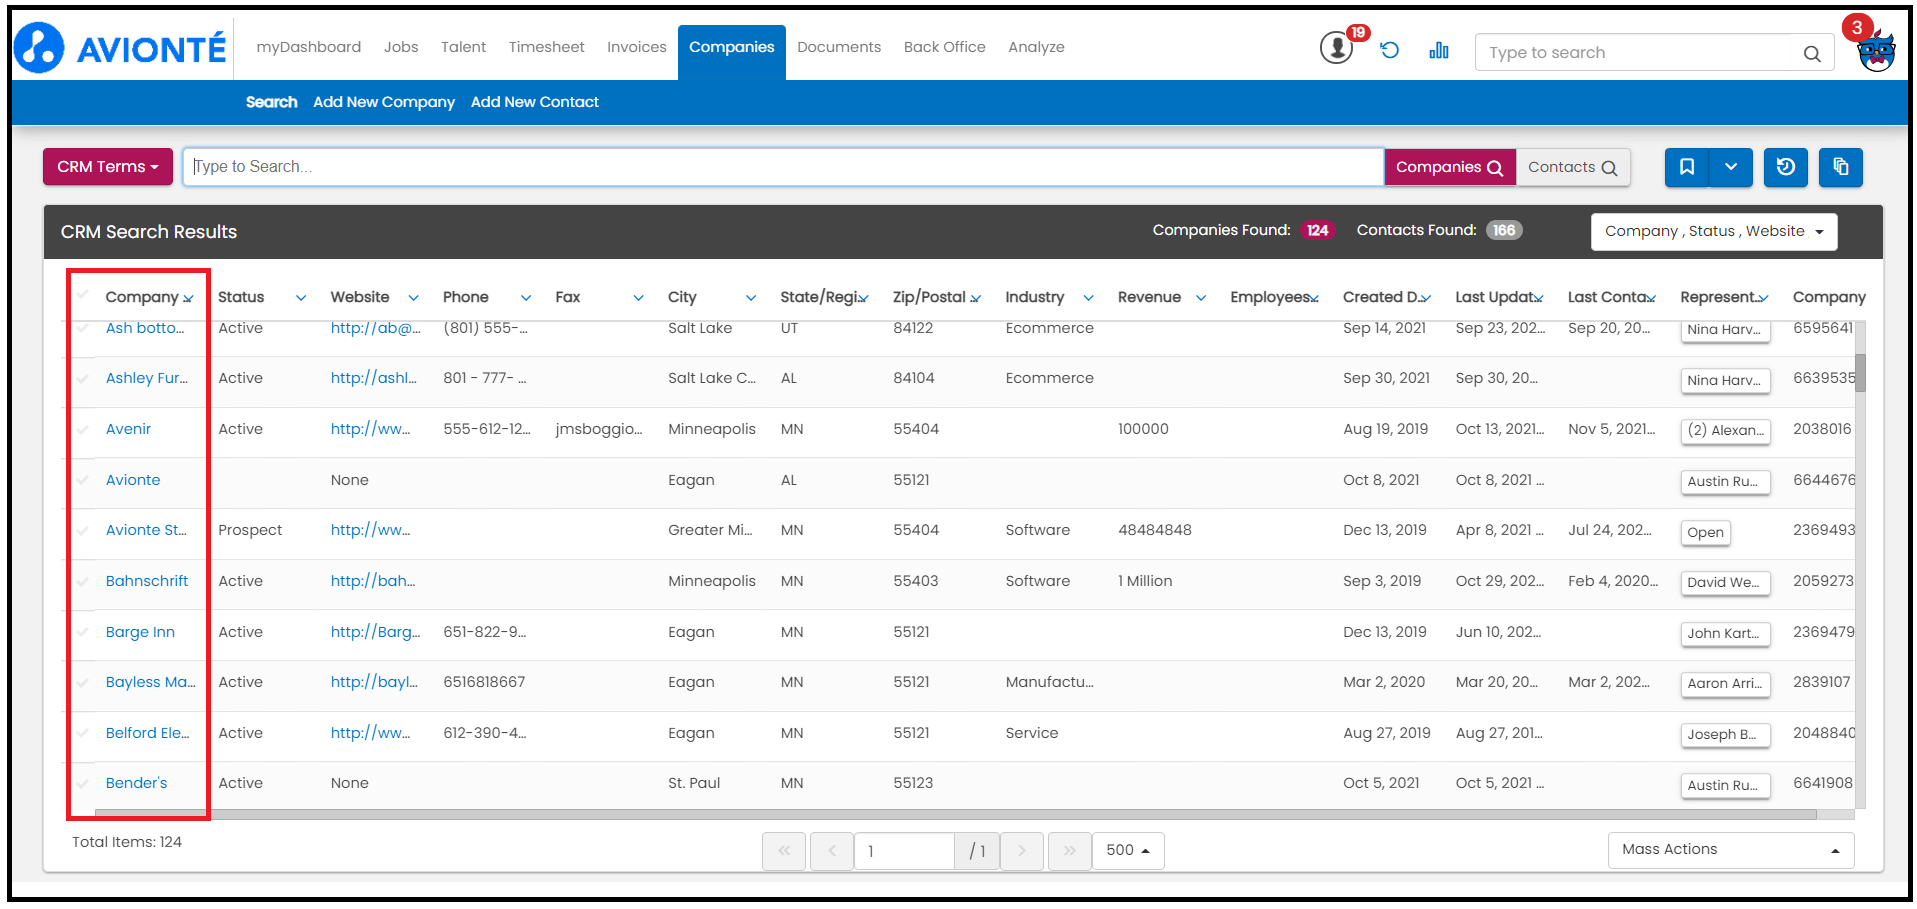
Task: Expand the Website column filter chevron
Action: (x=413, y=298)
